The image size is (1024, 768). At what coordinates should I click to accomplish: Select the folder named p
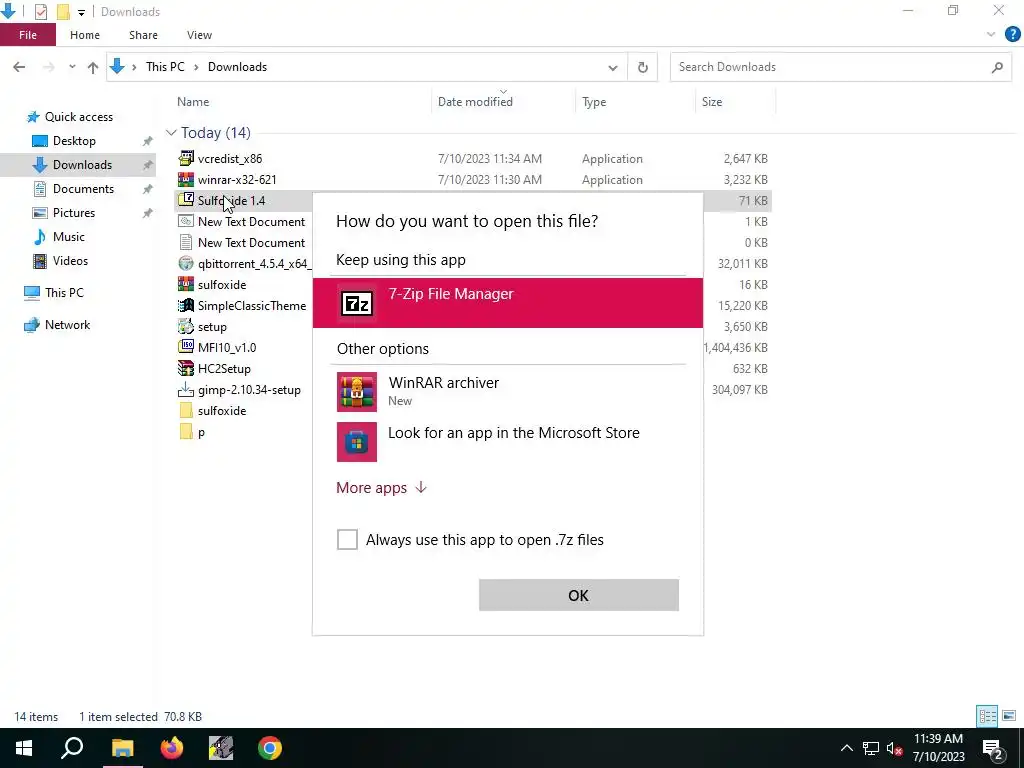coord(201,432)
